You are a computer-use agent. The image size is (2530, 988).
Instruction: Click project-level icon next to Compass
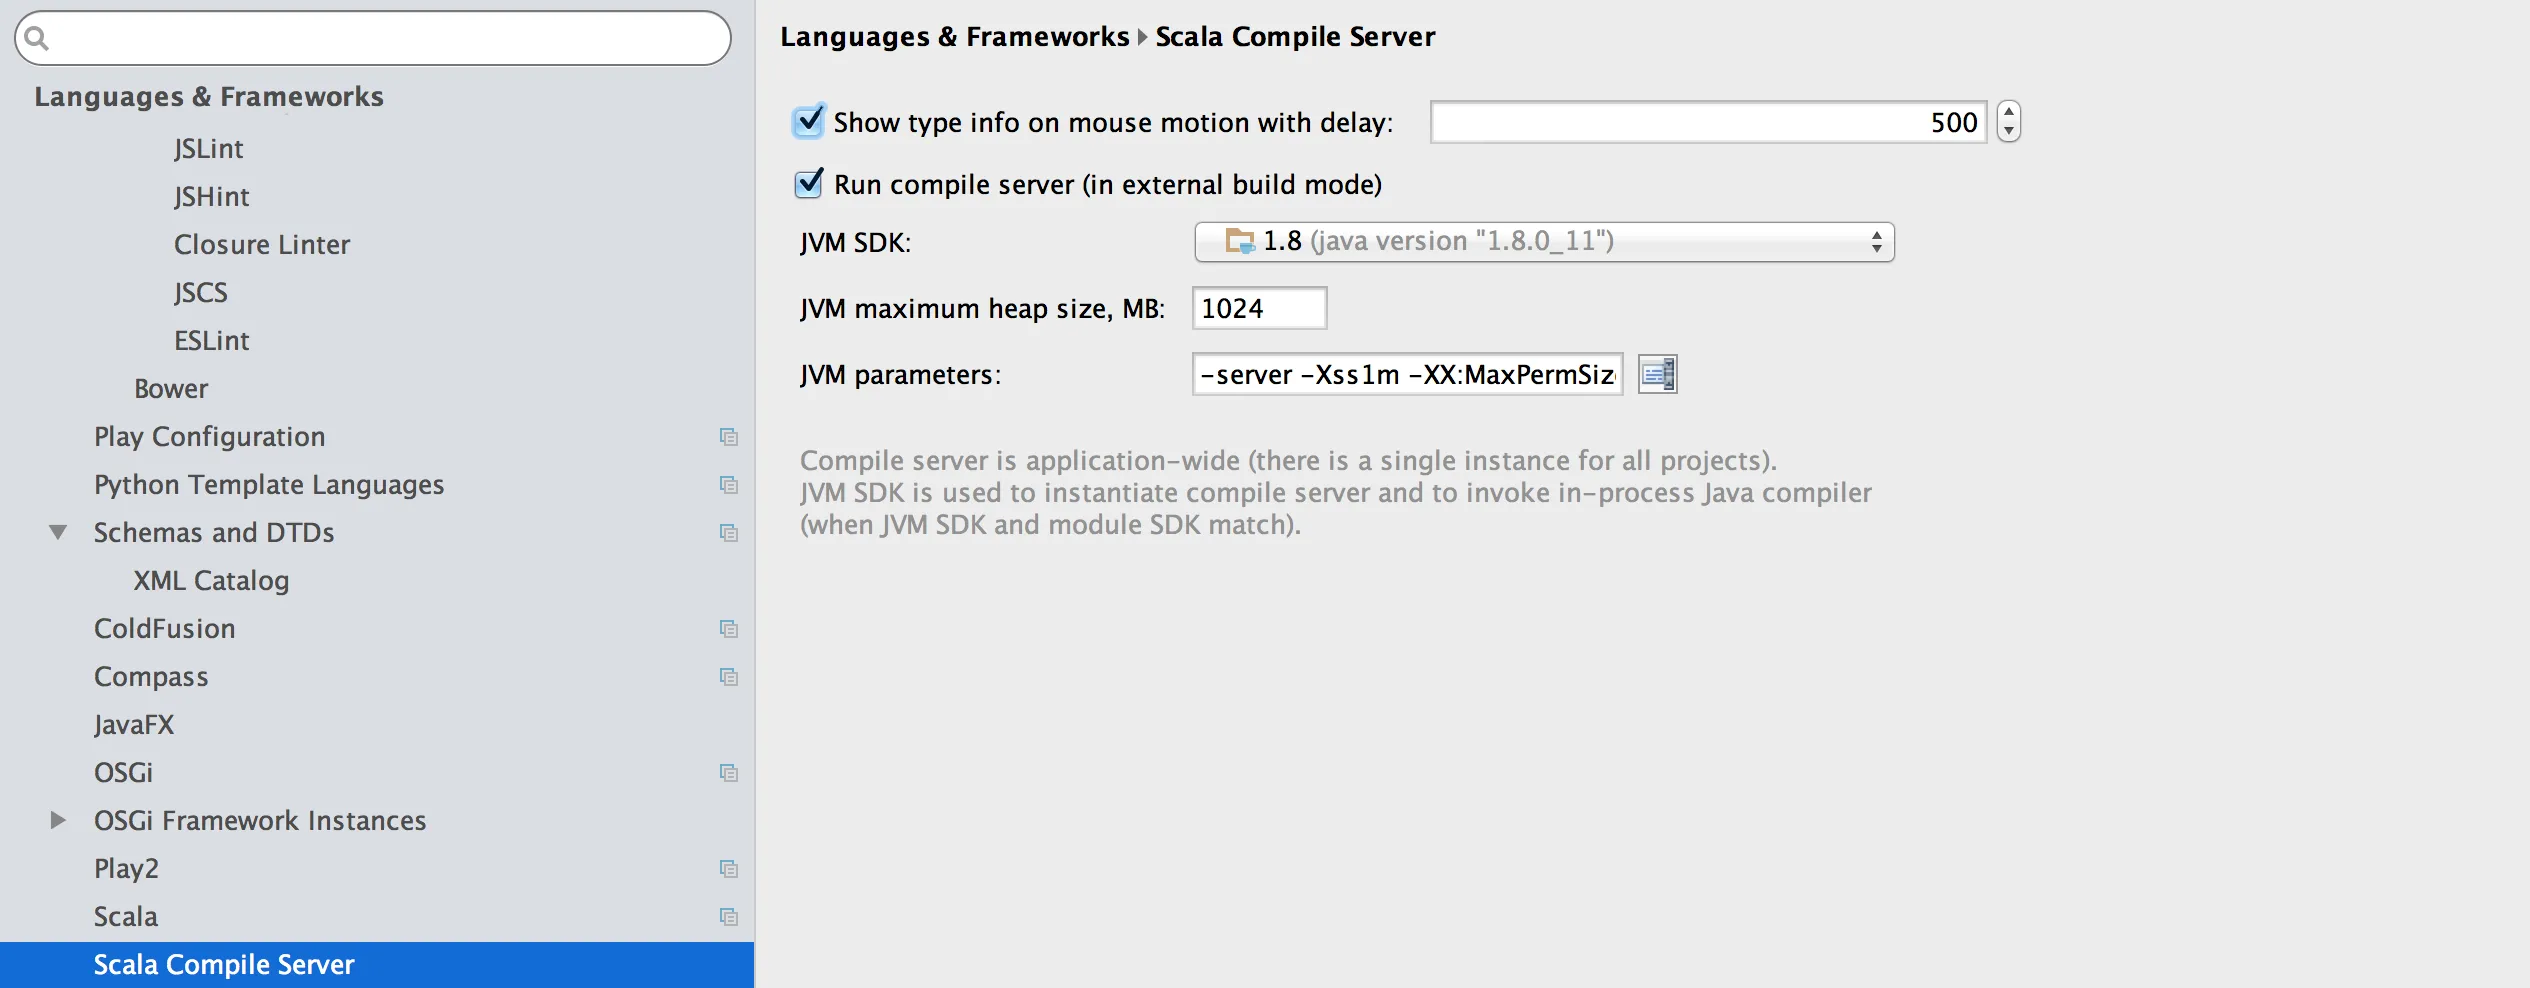729,677
